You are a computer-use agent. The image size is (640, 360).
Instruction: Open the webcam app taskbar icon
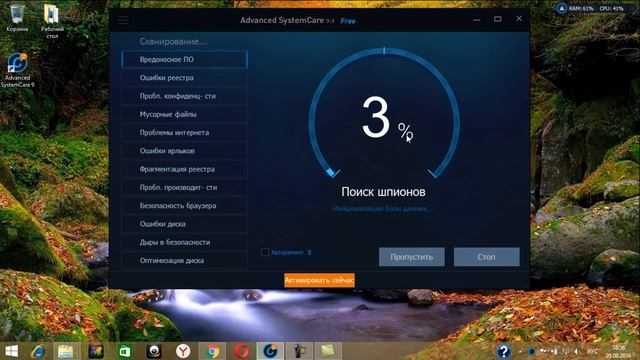(154, 351)
